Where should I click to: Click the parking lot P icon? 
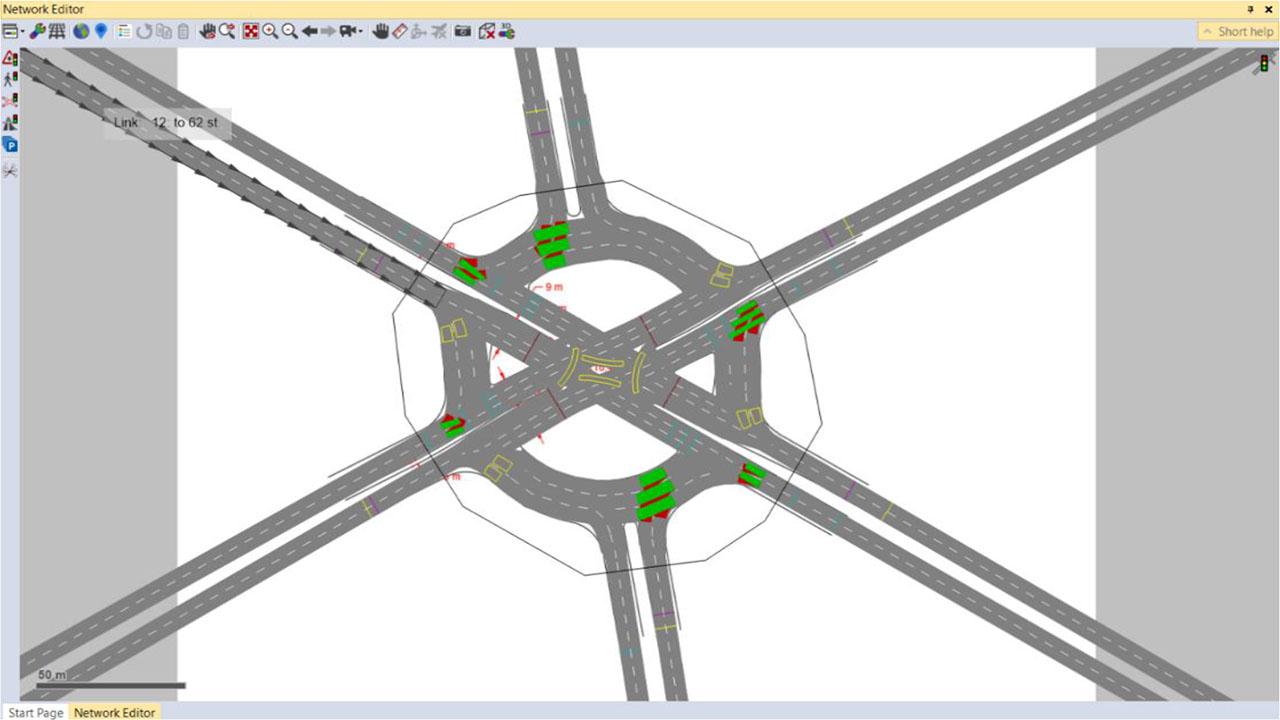coord(10,146)
